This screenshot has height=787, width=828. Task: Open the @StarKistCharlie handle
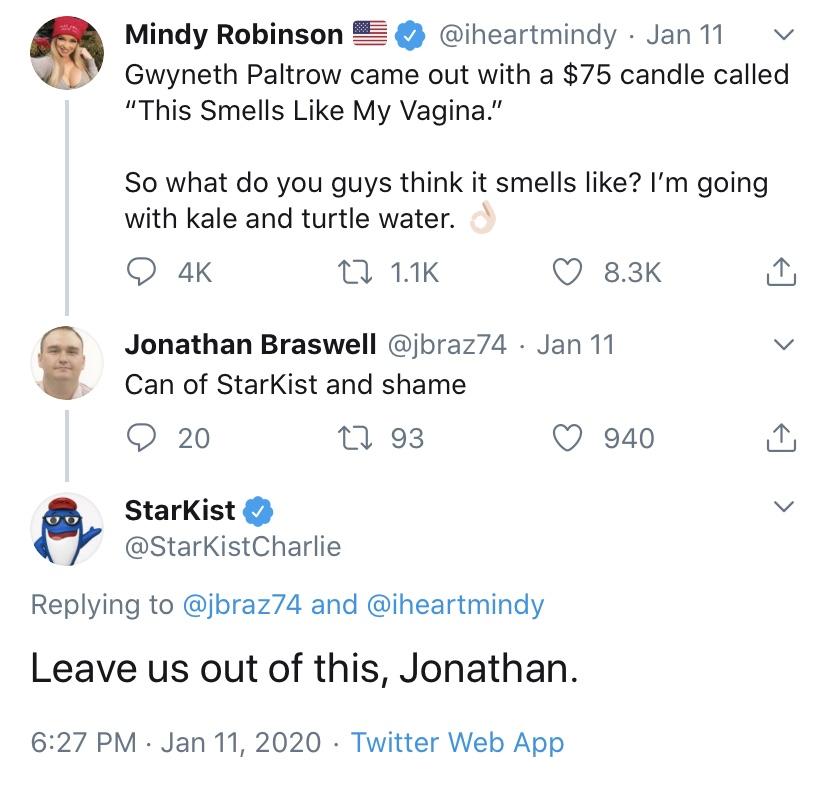coord(233,546)
